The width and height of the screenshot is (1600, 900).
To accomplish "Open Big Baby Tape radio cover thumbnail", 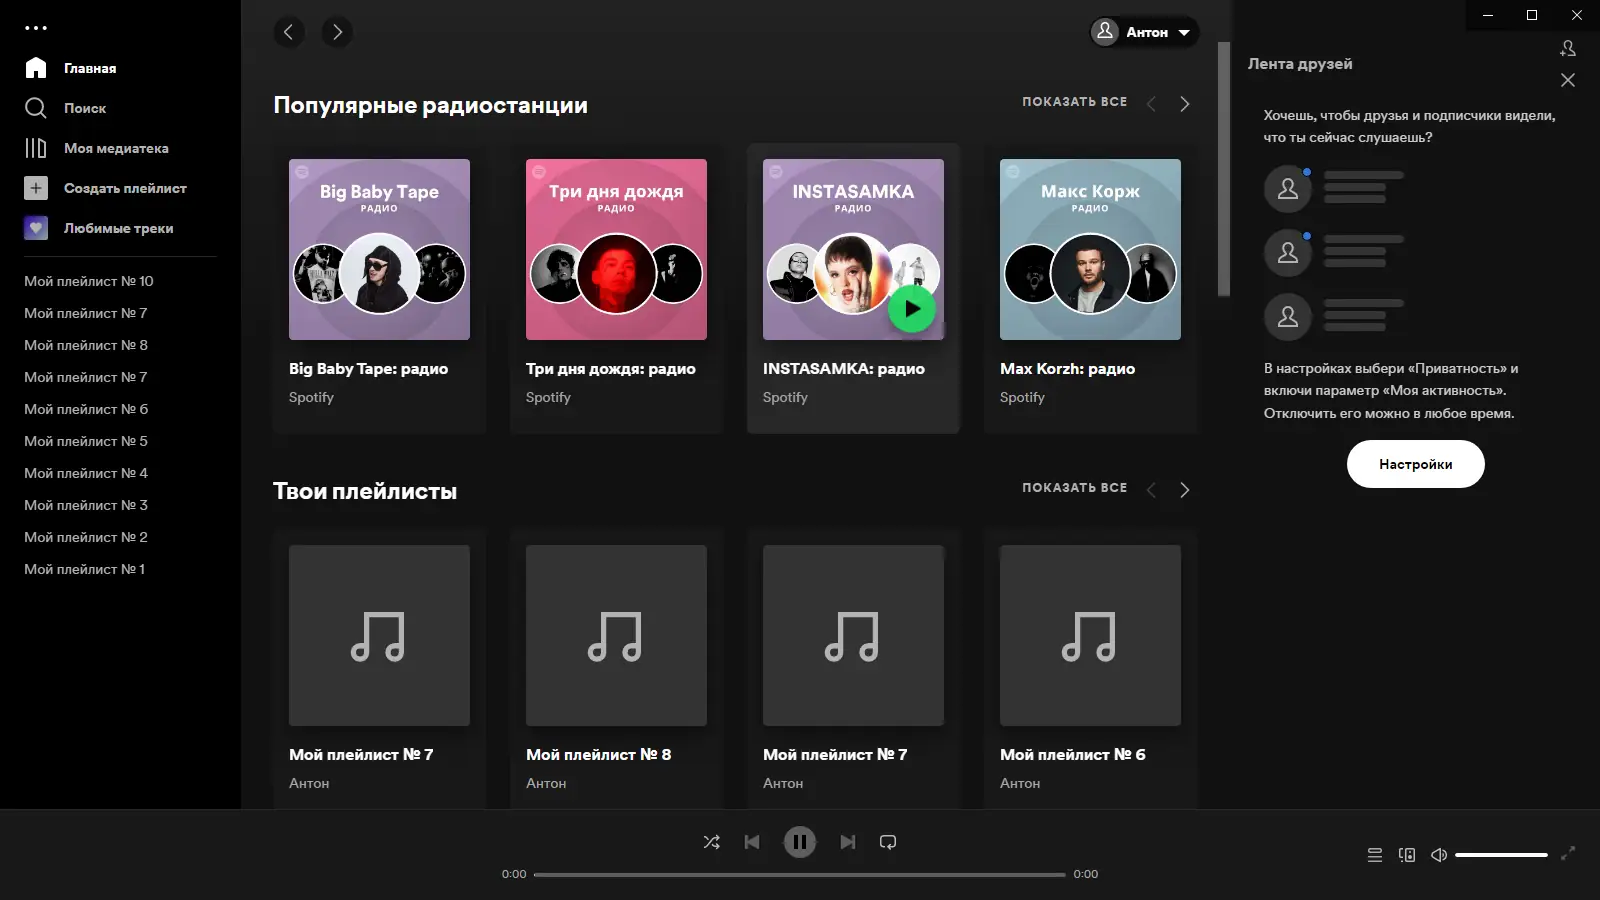I will pos(379,249).
